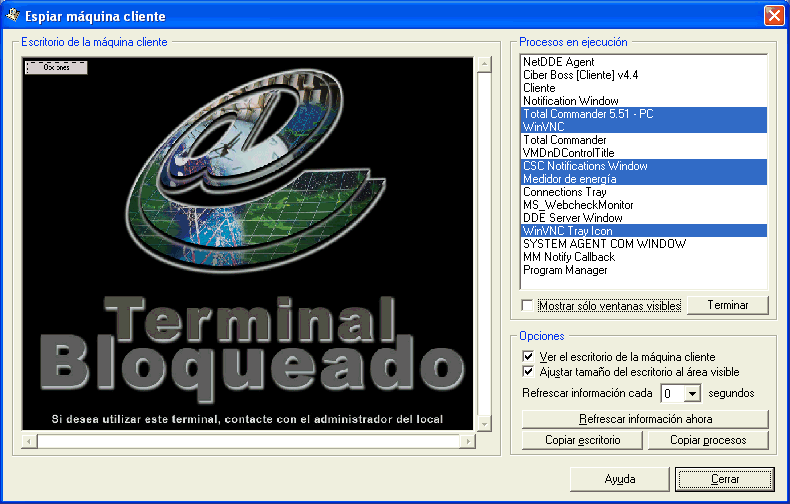This screenshot has height=504, width=790.
Task: Click the desktop preview's horizontal scrollbar left arrow
Action: (x=29, y=442)
